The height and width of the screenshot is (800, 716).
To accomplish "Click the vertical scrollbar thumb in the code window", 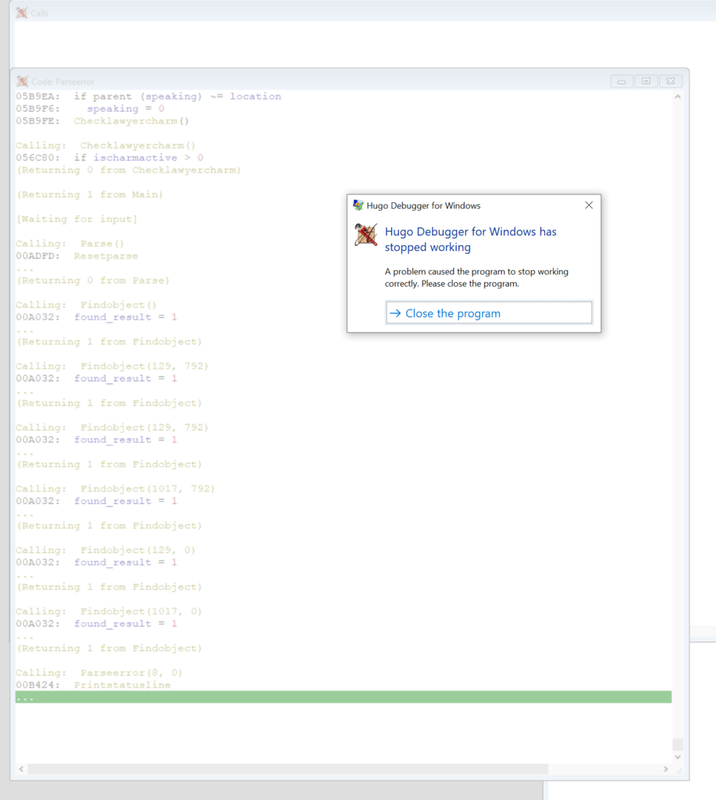I will (x=678, y=744).
